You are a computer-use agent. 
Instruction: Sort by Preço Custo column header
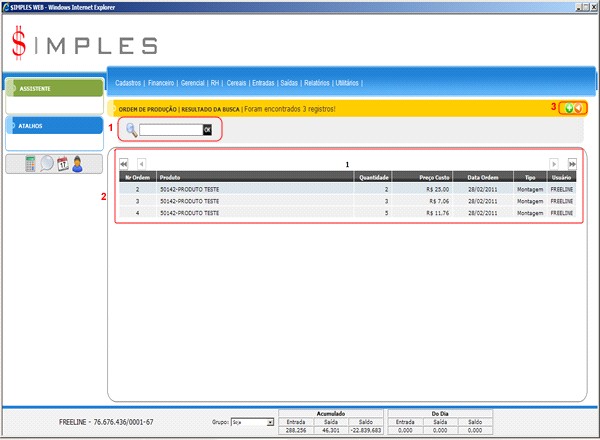coord(422,178)
